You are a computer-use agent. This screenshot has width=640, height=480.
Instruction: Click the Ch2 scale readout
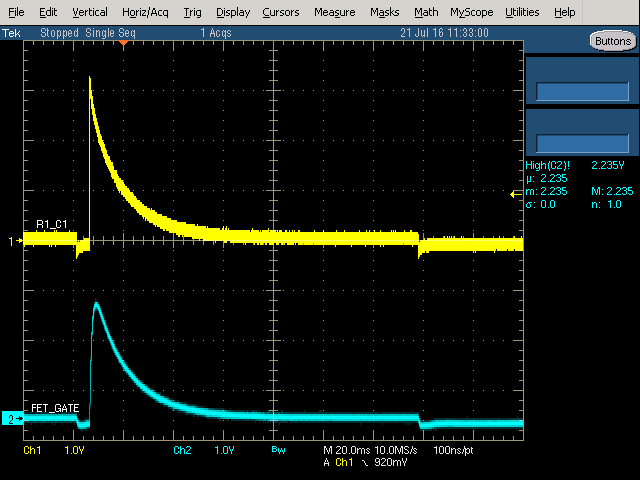[x=204, y=450]
